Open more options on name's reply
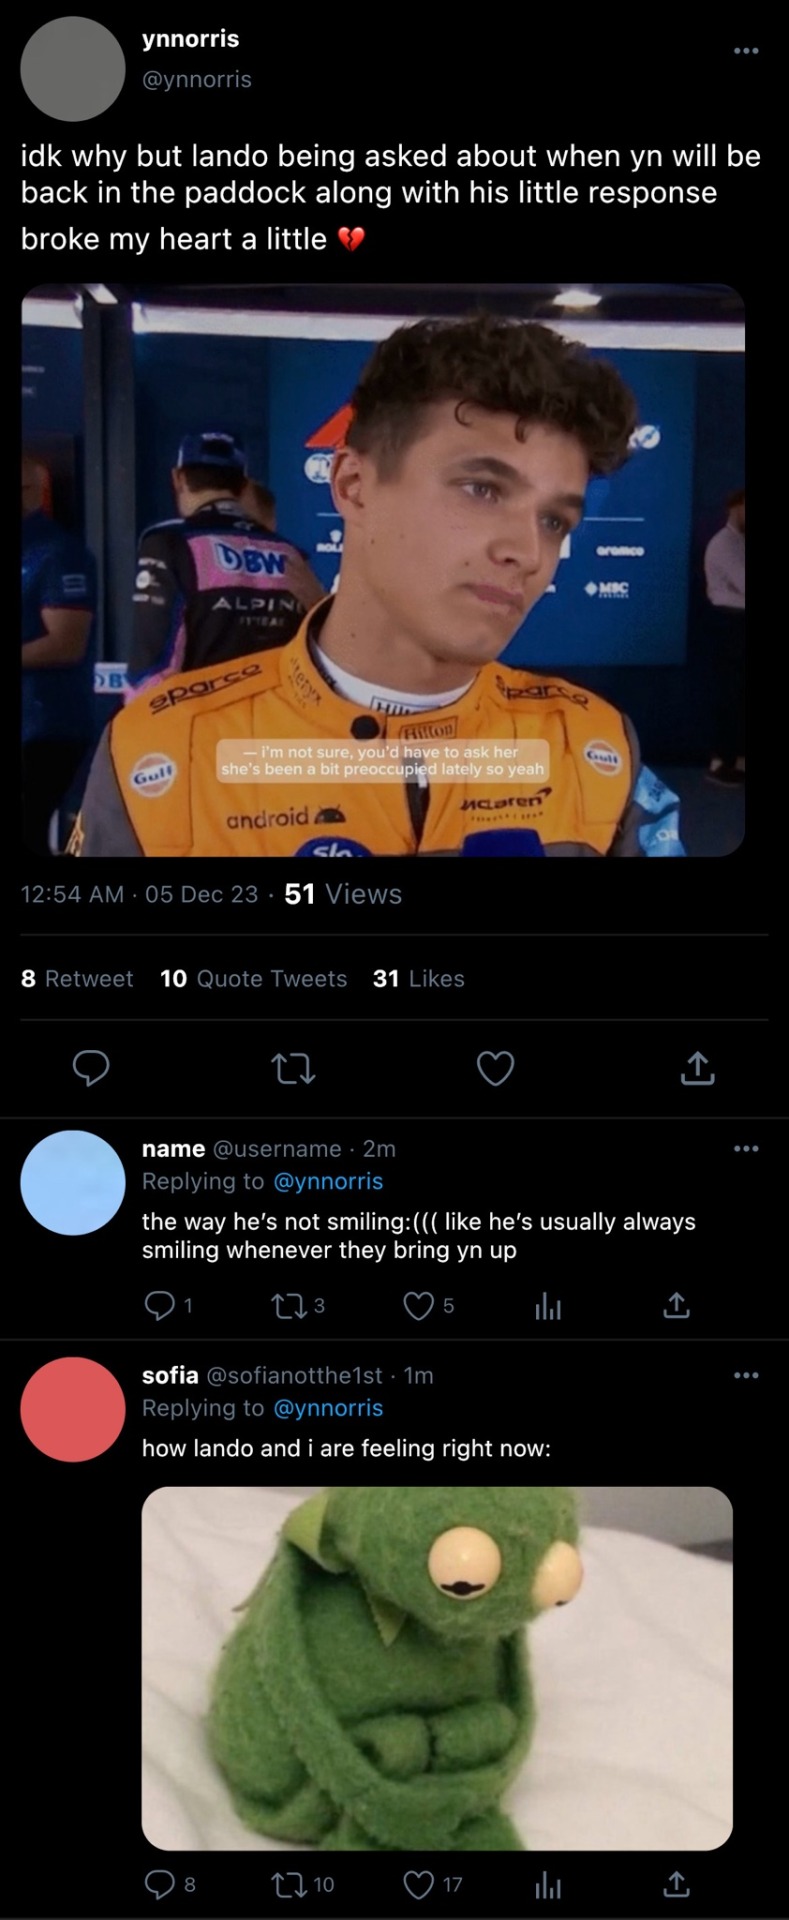The image size is (789, 1920). 746,1149
